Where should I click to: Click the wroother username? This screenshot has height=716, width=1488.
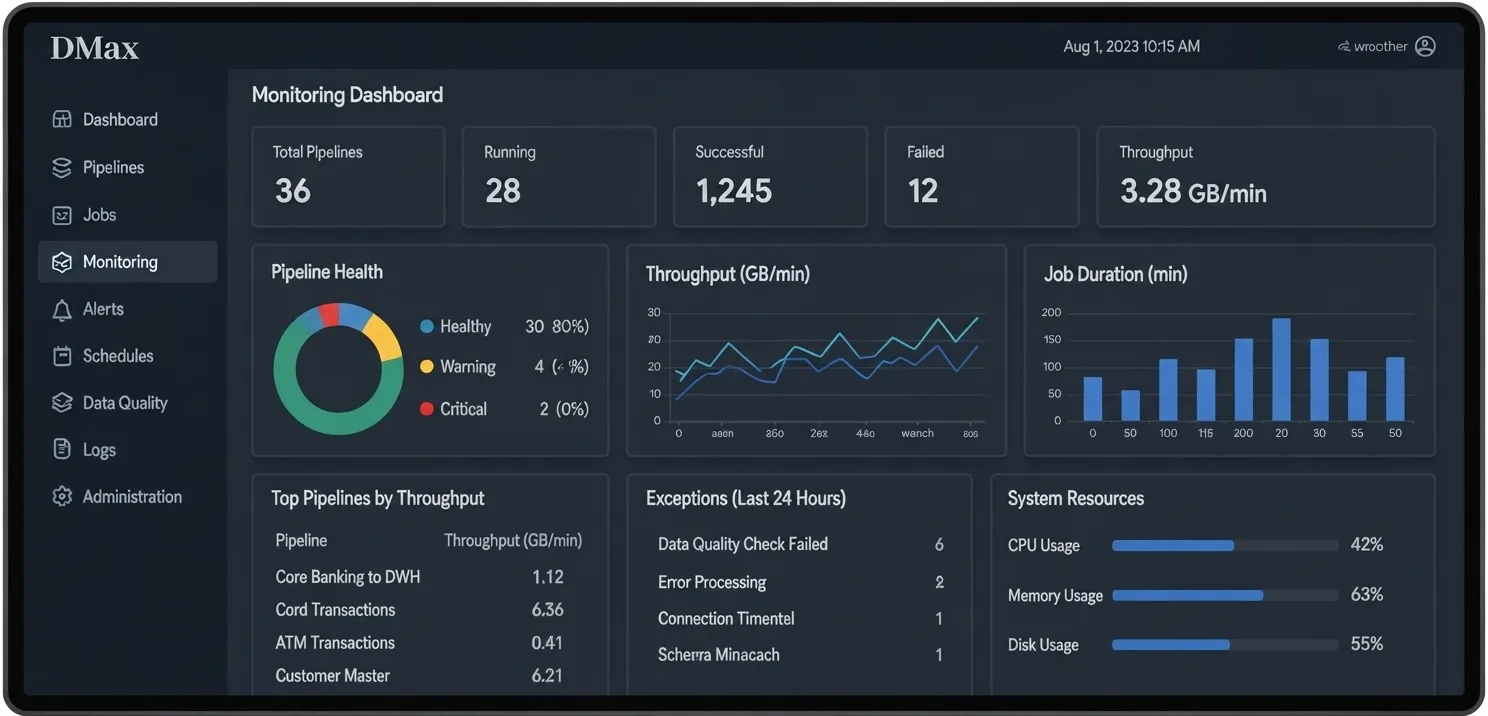pyautogui.click(x=1380, y=47)
